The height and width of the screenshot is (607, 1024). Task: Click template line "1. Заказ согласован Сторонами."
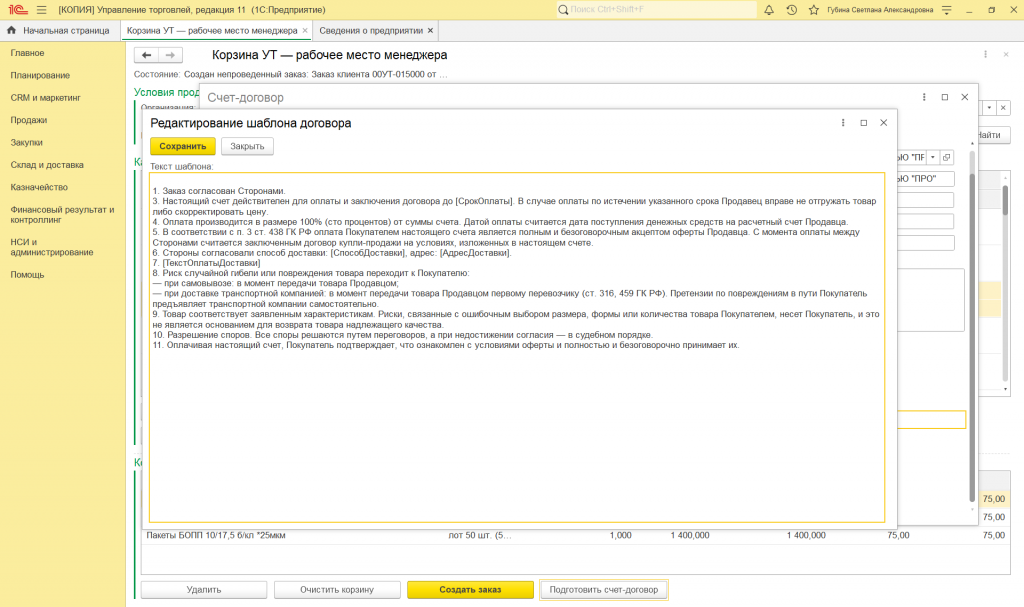click(x=219, y=191)
